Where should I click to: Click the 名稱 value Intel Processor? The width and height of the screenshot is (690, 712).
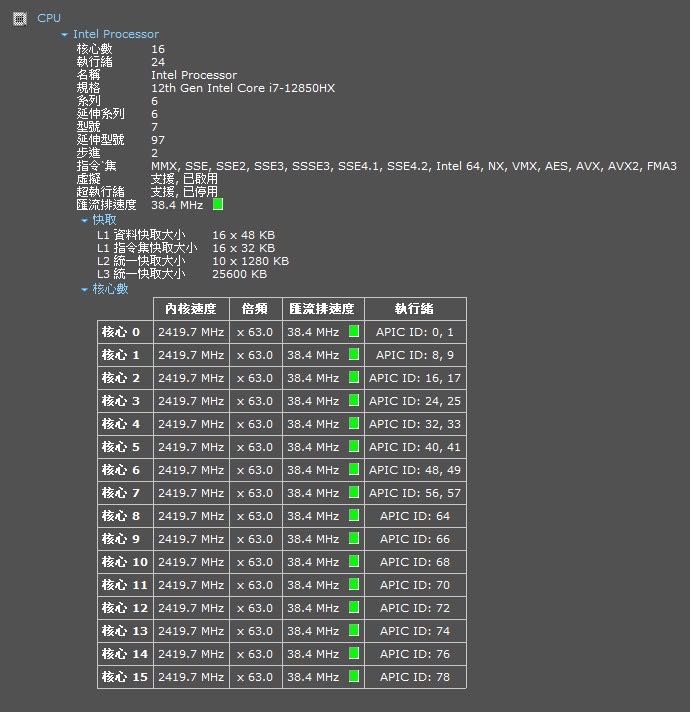tap(194, 75)
